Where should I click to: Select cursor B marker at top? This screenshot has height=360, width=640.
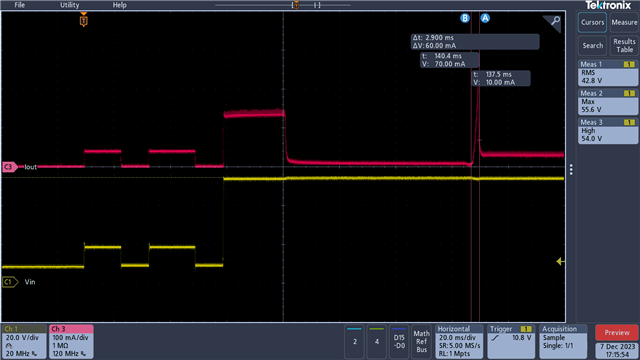tap(465, 18)
